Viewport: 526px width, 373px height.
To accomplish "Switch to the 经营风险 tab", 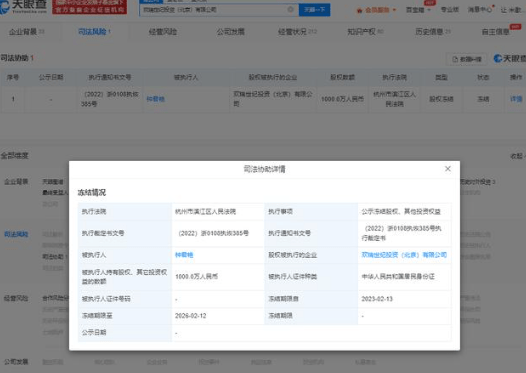I will (x=163, y=32).
